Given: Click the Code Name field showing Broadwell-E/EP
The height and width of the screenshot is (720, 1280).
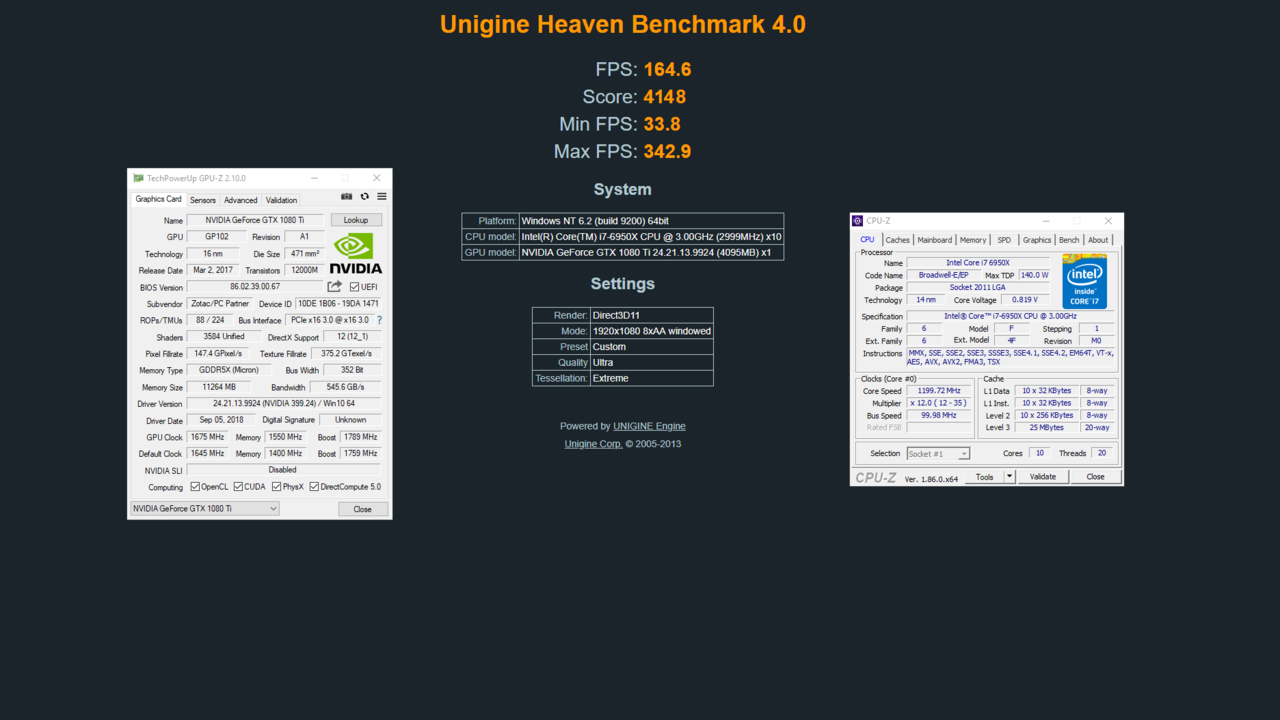Looking at the screenshot, I should point(944,275).
